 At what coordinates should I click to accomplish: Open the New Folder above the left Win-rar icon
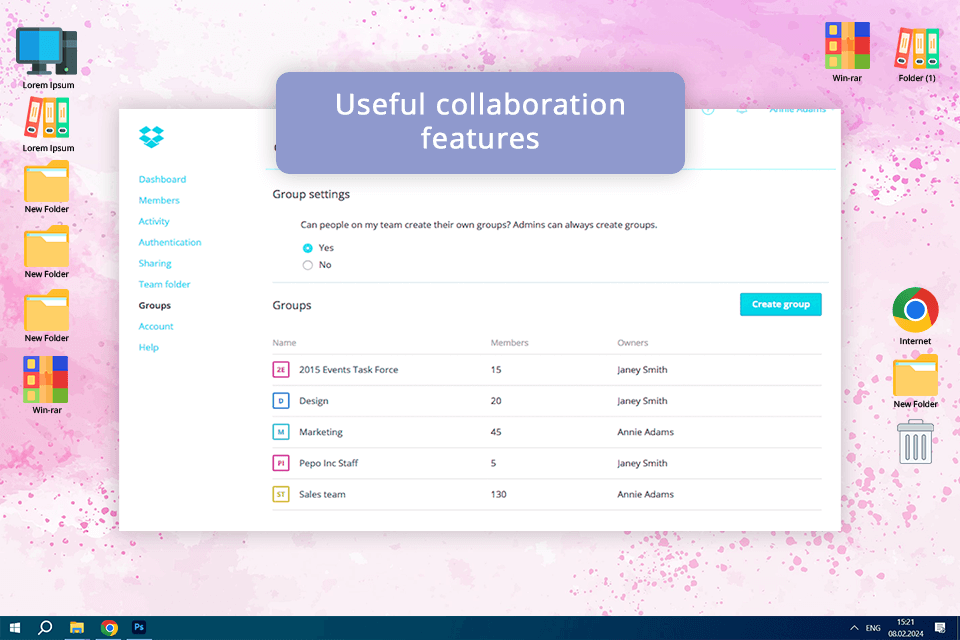click(x=47, y=311)
